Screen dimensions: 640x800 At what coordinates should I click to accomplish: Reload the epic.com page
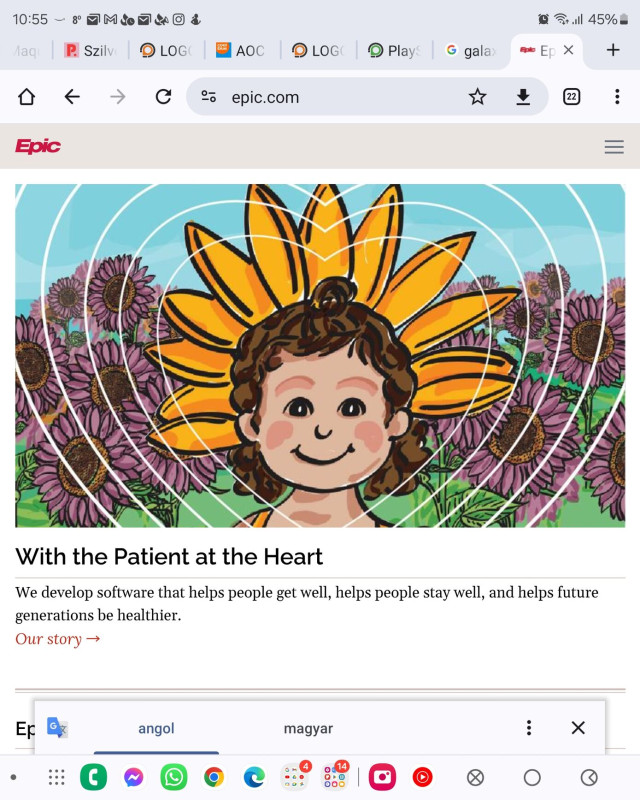pos(163,97)
